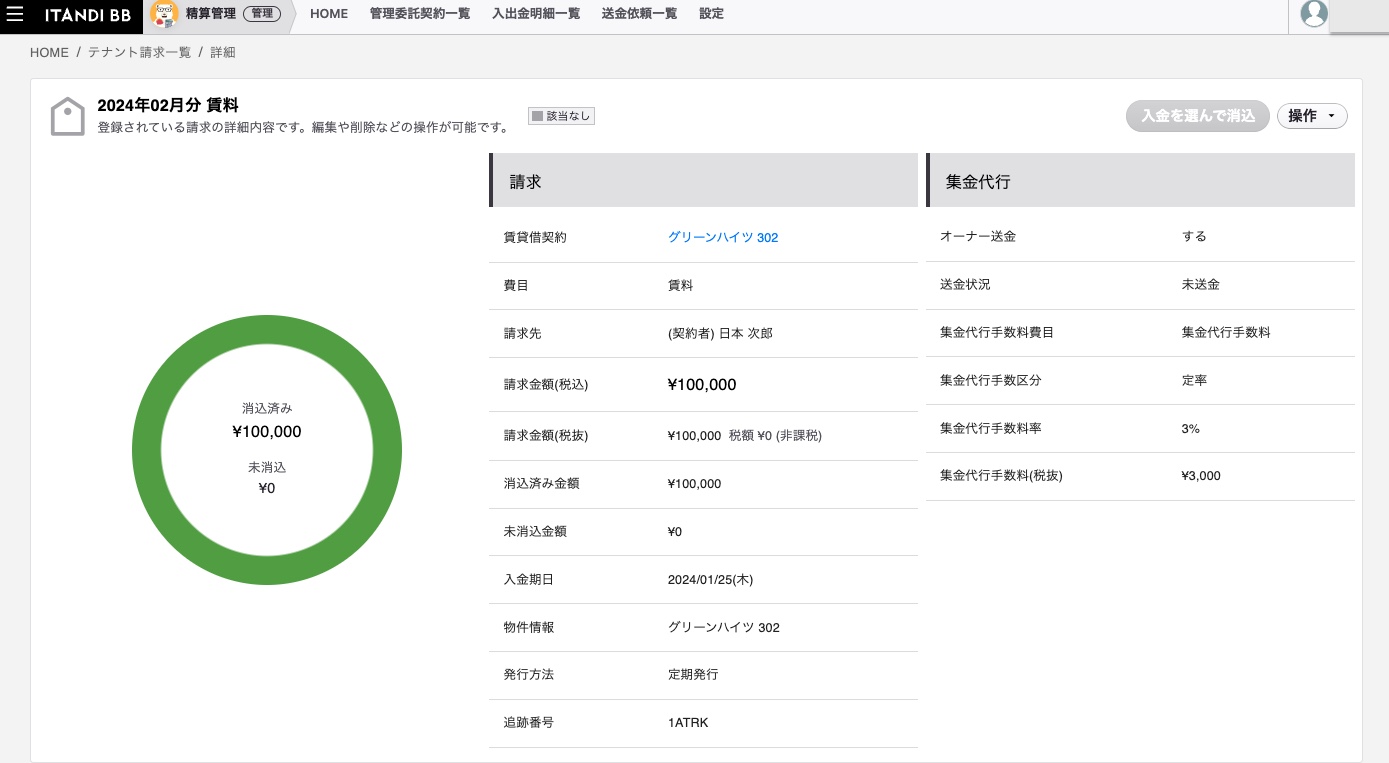Click the 精算管理 mascot icon
The image size is (1389, 763).
click(164, 14)
